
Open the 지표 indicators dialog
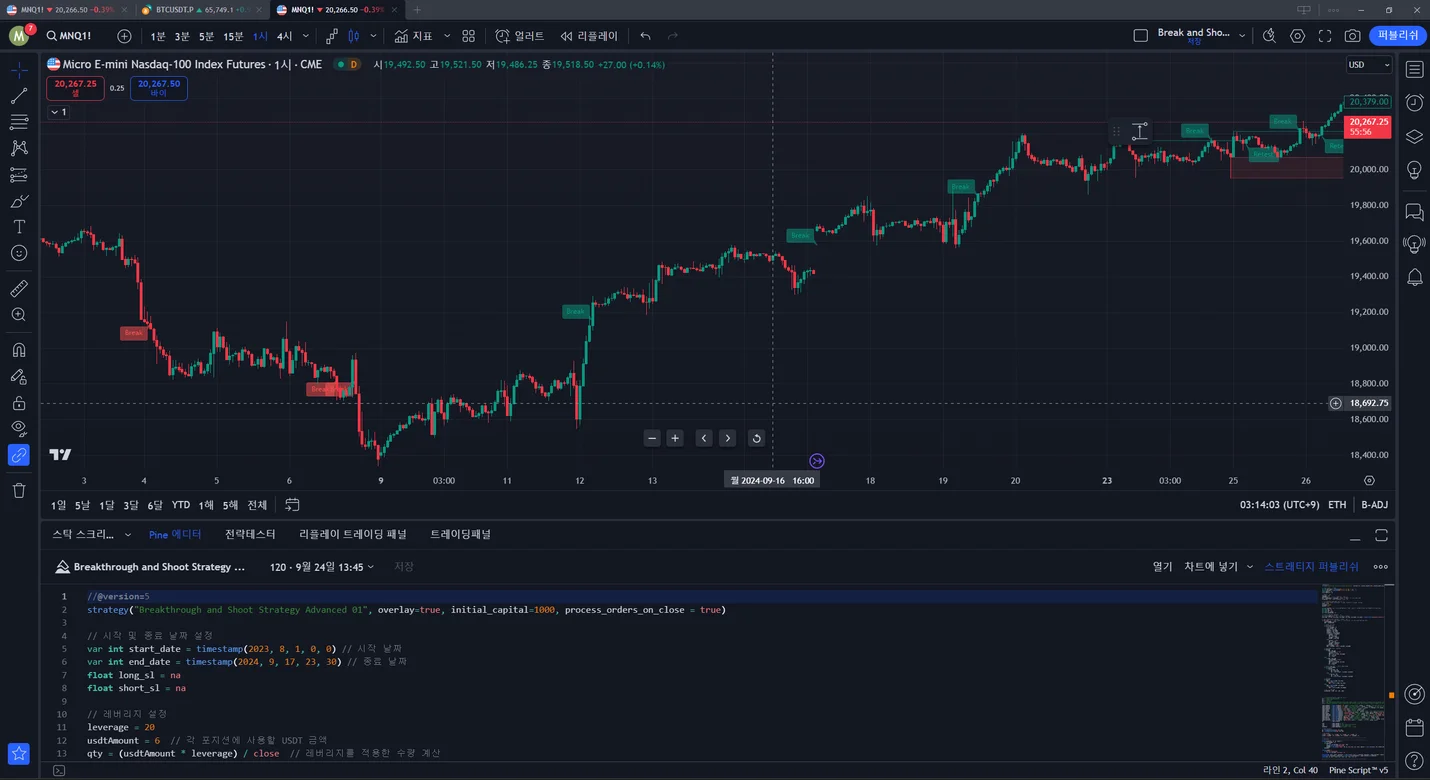414,36
